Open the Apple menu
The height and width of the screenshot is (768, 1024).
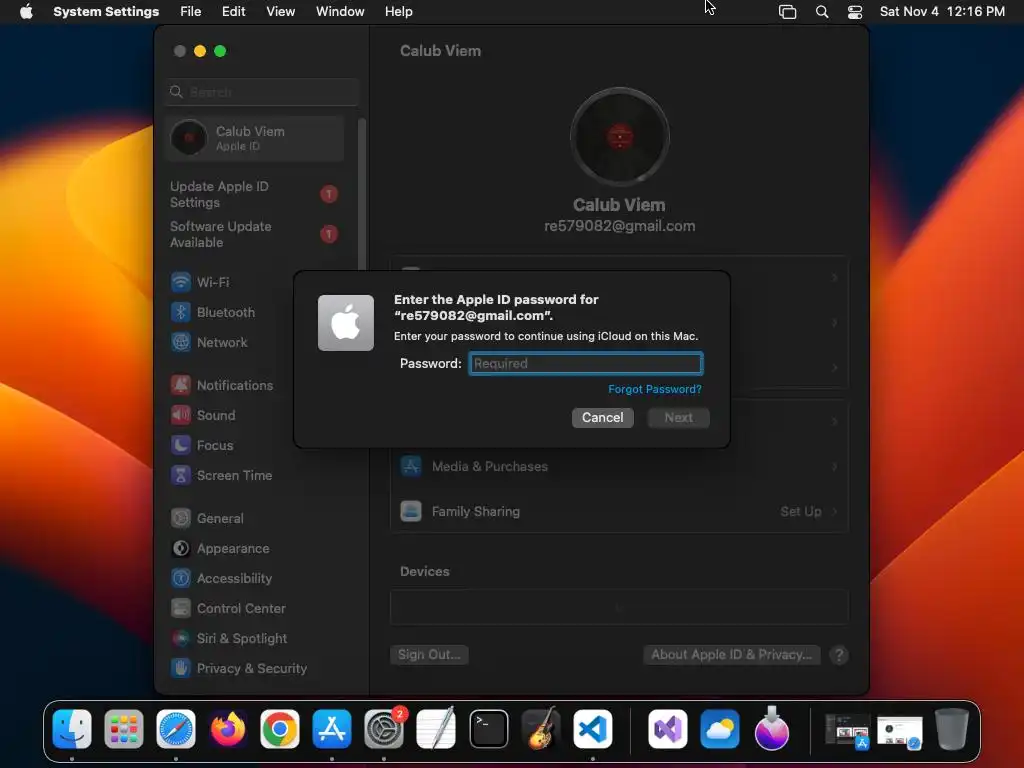[x=26, y=11]
